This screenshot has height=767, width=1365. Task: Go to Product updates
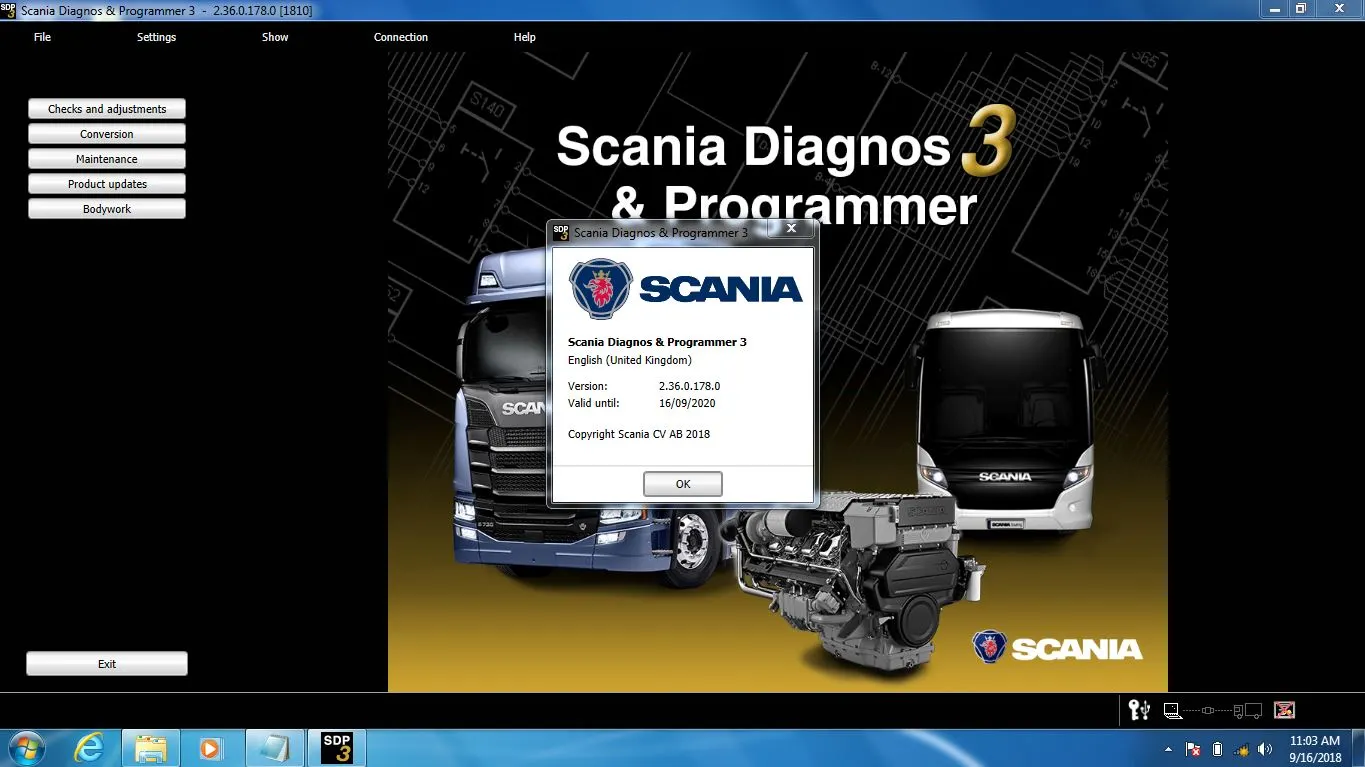coord(107,184)
